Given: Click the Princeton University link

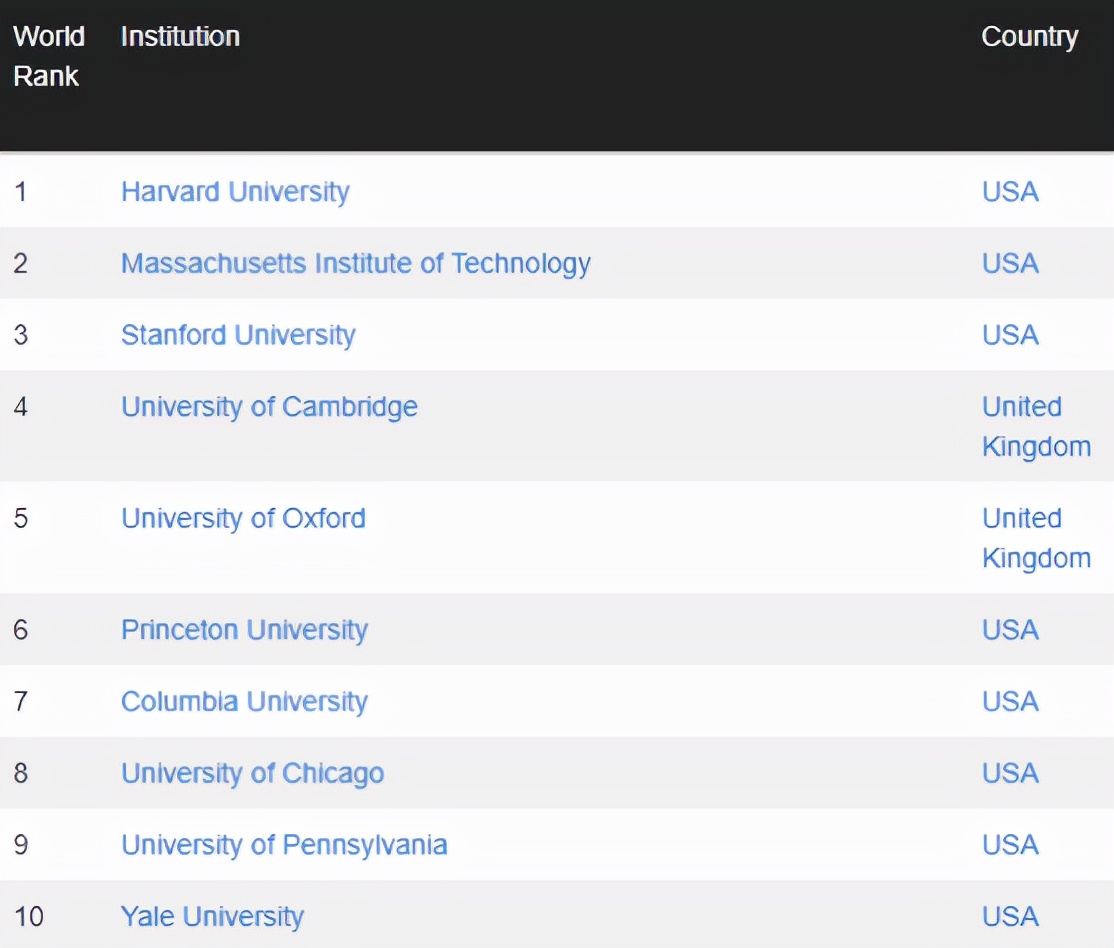Looking at the screenshot, I should (244, 630).
